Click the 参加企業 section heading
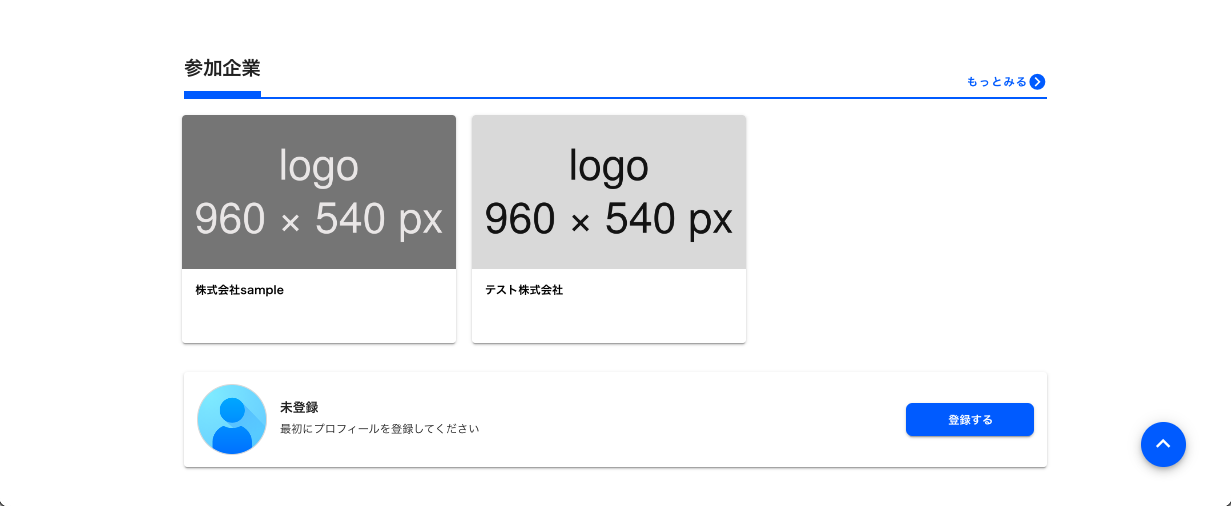 click(222, 68)
